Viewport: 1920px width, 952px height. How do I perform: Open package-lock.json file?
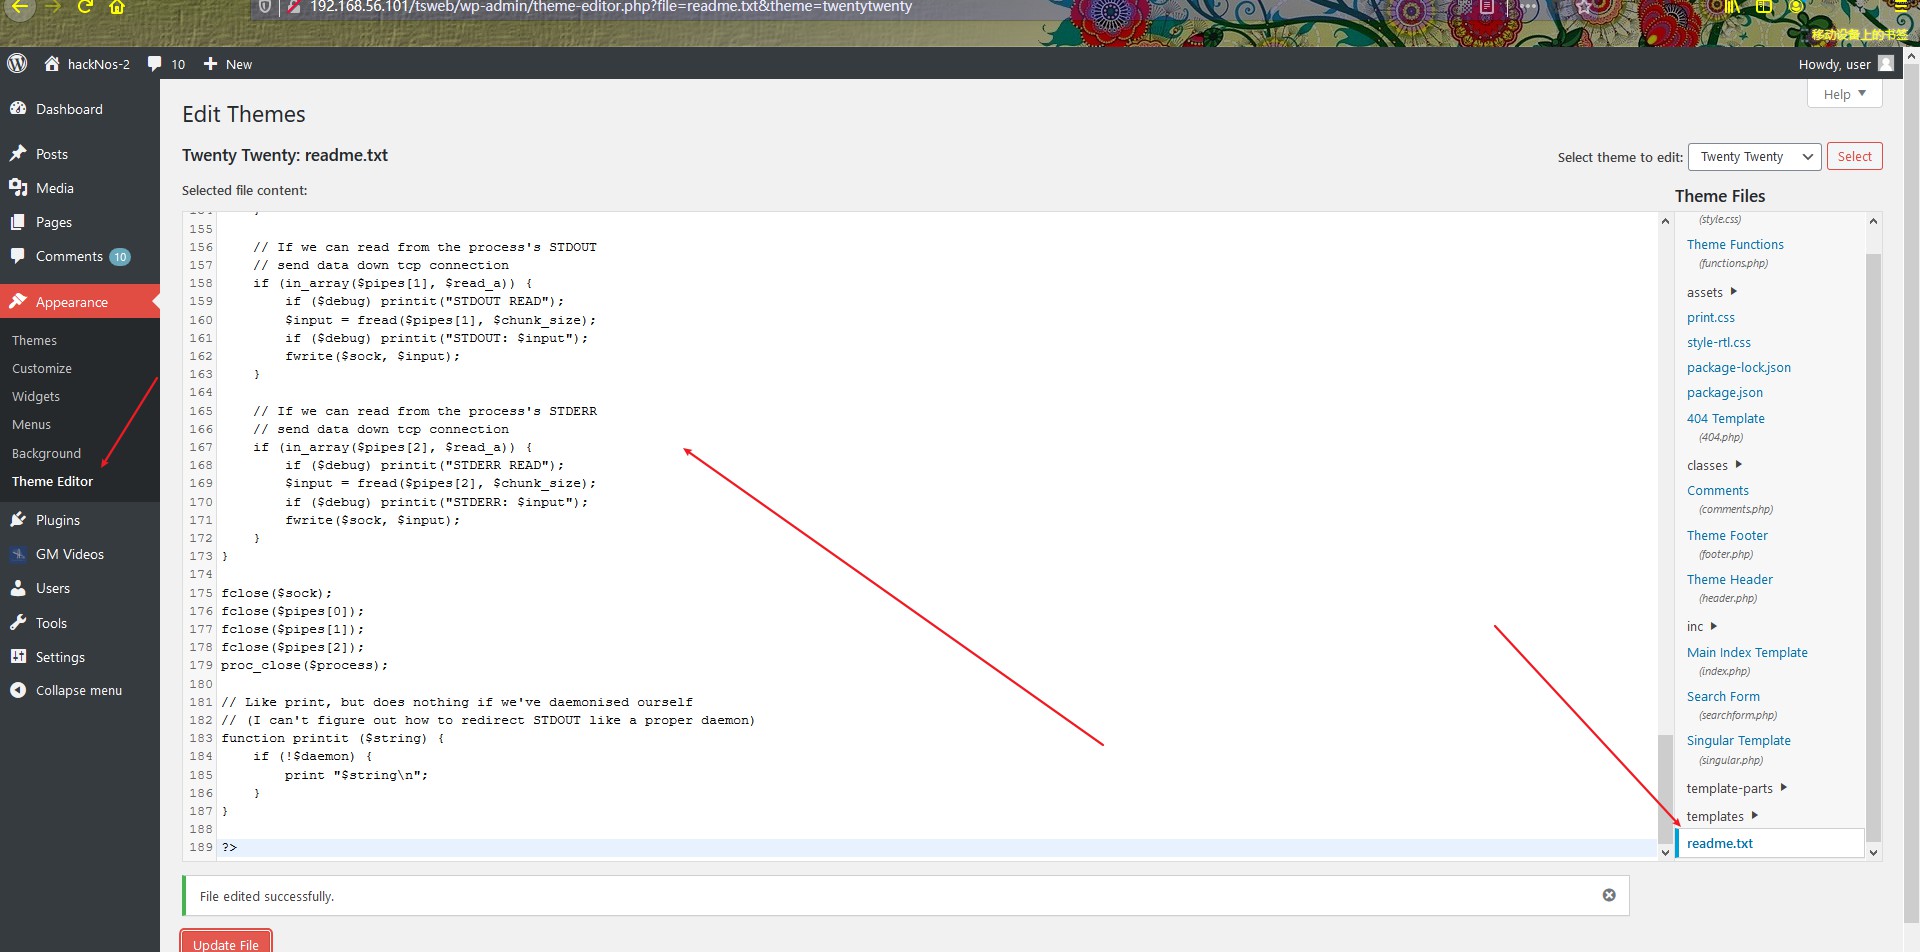coord(1739,367)
